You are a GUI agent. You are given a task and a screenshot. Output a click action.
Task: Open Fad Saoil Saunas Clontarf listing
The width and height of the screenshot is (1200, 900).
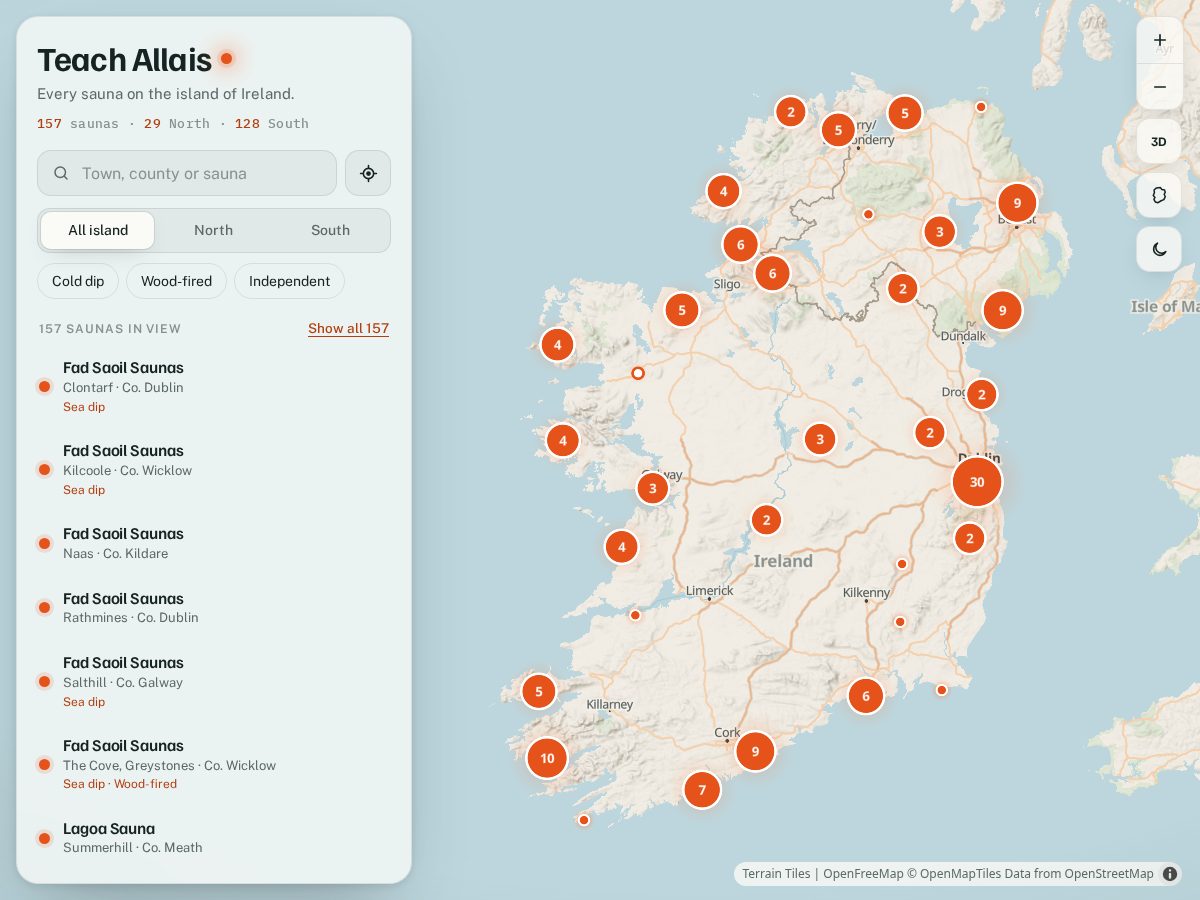coord(214,386)
